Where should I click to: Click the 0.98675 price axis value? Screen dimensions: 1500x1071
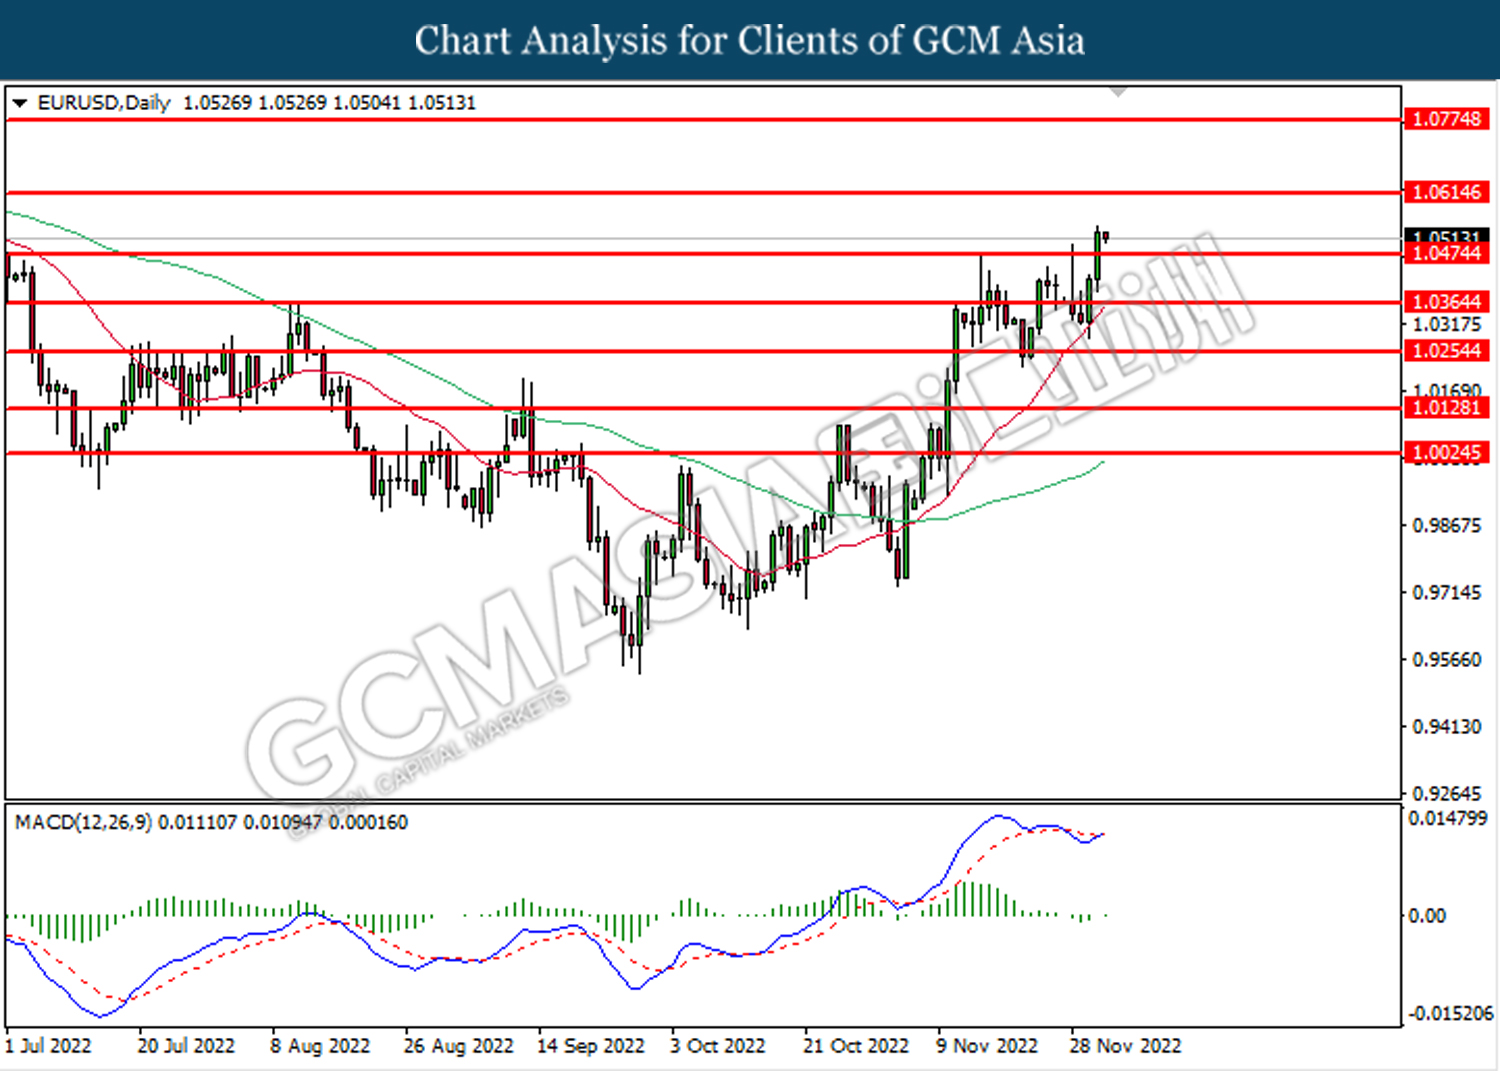coord(1446,525)
